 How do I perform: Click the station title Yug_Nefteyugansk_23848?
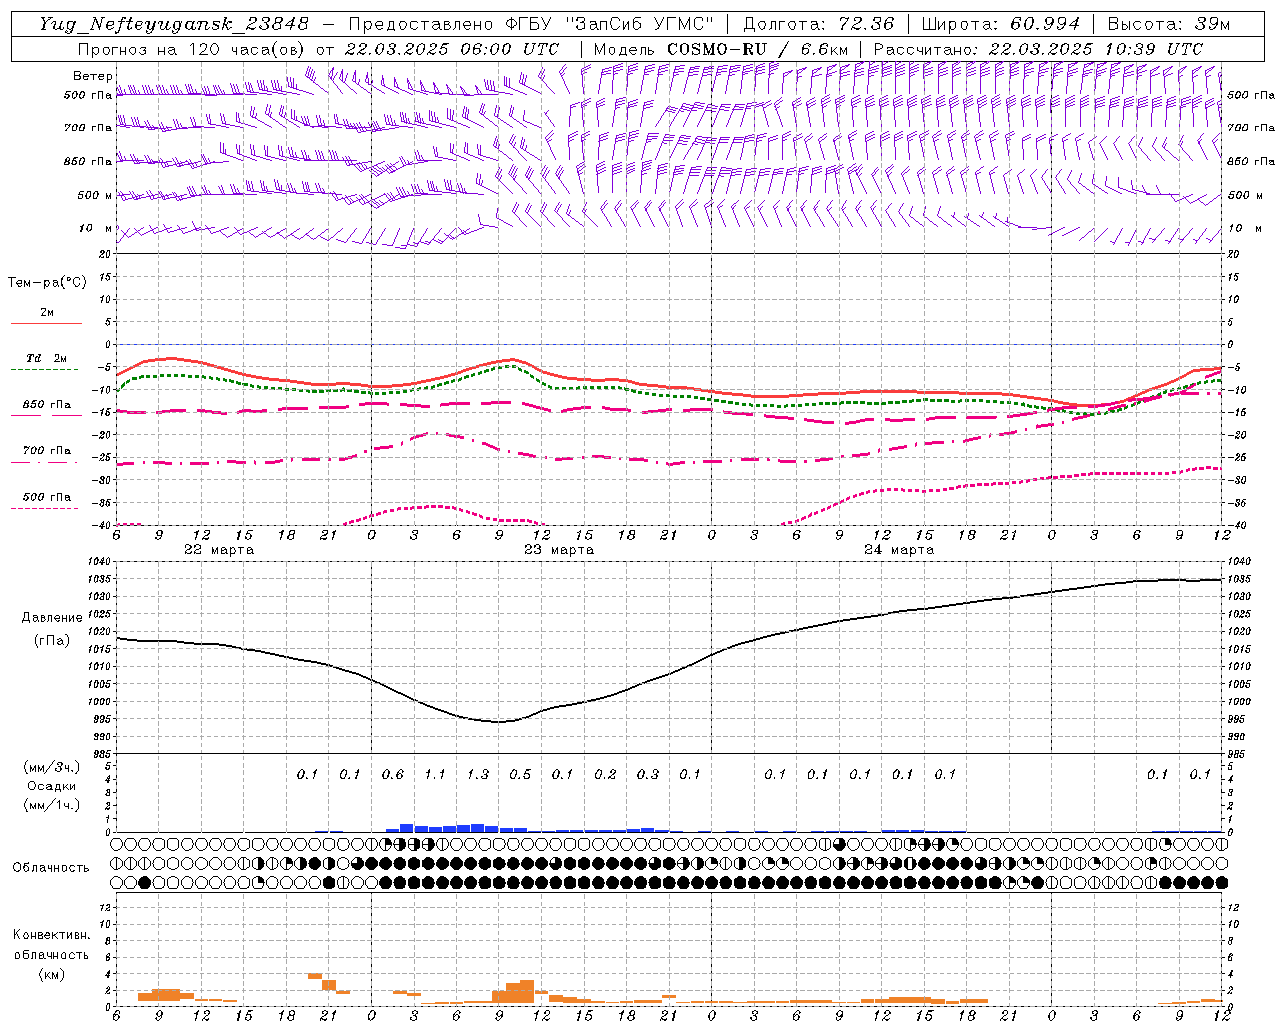tap(175, 23)
